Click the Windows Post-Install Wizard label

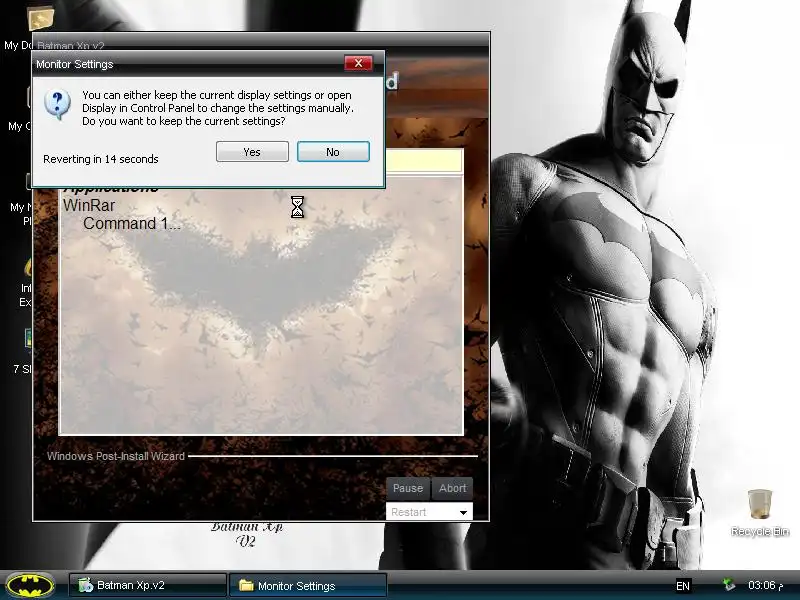(x=116, y=456)
